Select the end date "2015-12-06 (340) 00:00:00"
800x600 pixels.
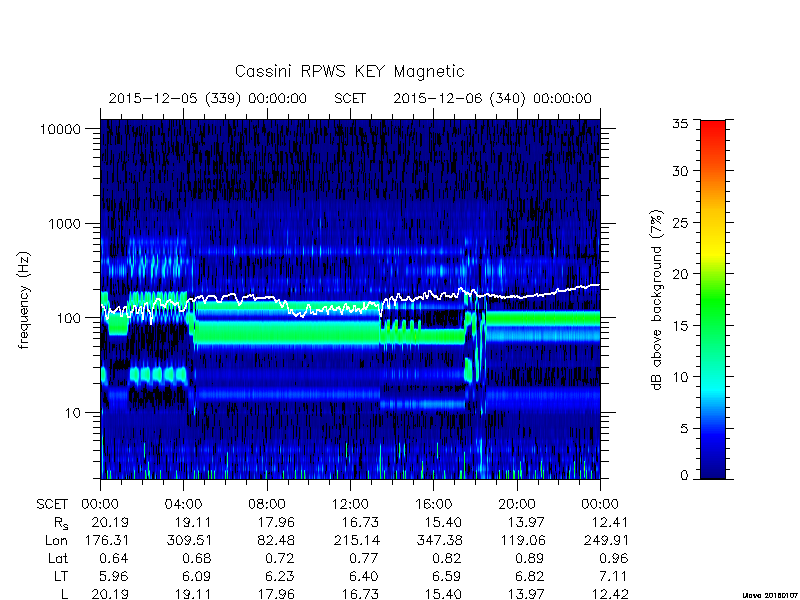492,98
